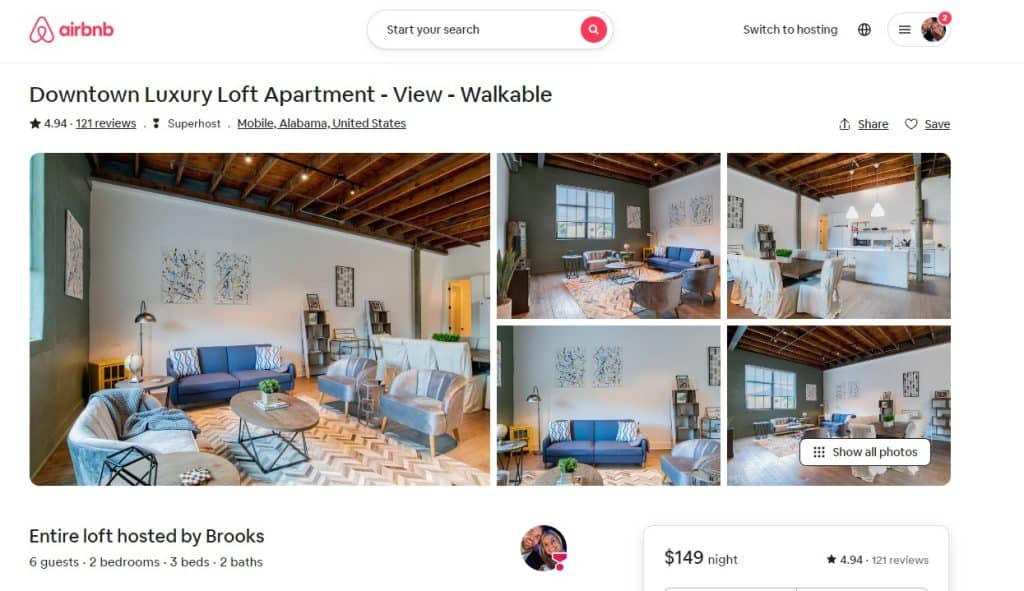
Task: Open Mobile, Alabama, United States location link
Action: coord(321,123)
